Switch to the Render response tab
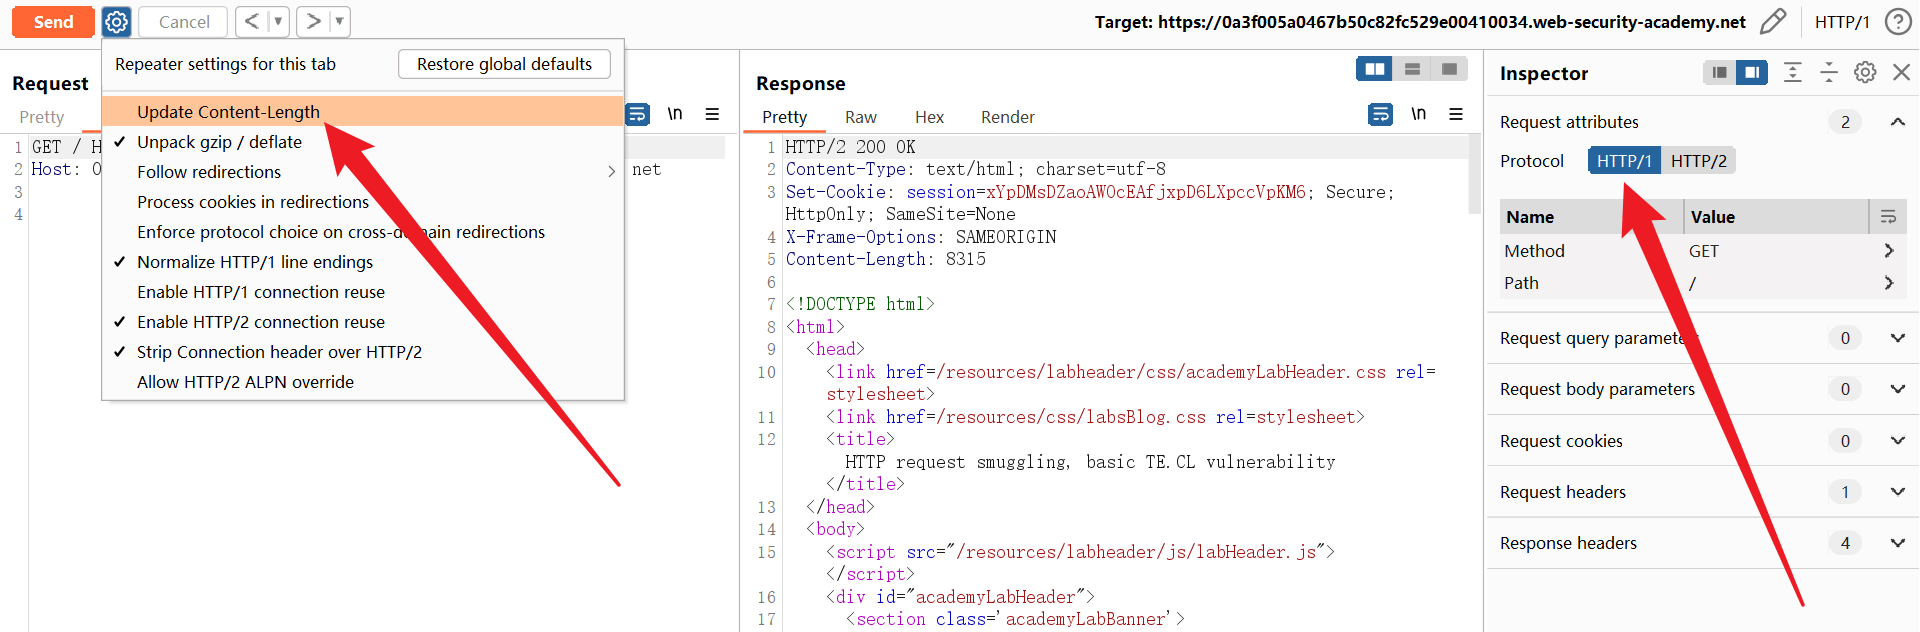 [1007, 117]
